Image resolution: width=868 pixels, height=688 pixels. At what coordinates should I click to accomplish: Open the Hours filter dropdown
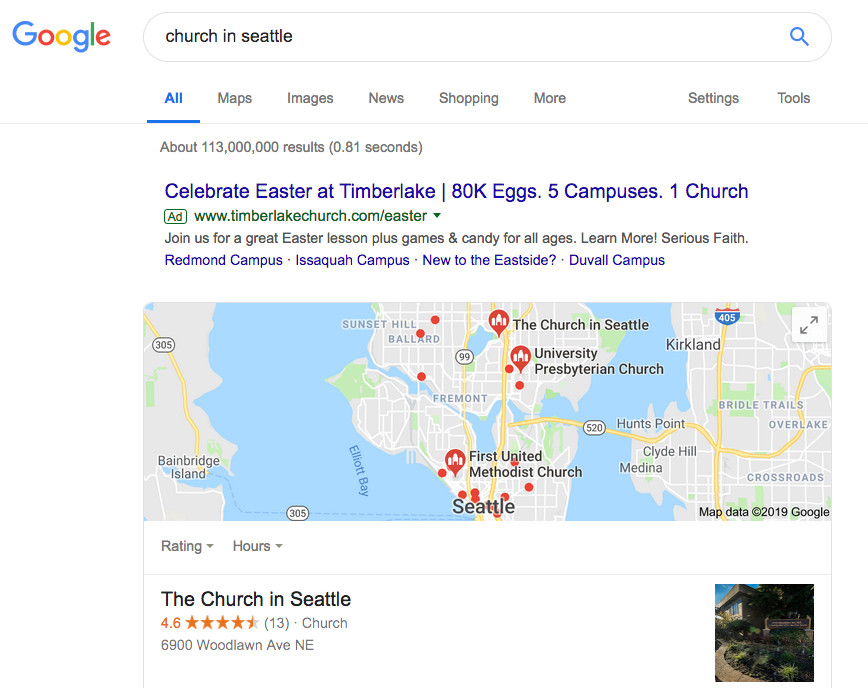tap(256, 546)
